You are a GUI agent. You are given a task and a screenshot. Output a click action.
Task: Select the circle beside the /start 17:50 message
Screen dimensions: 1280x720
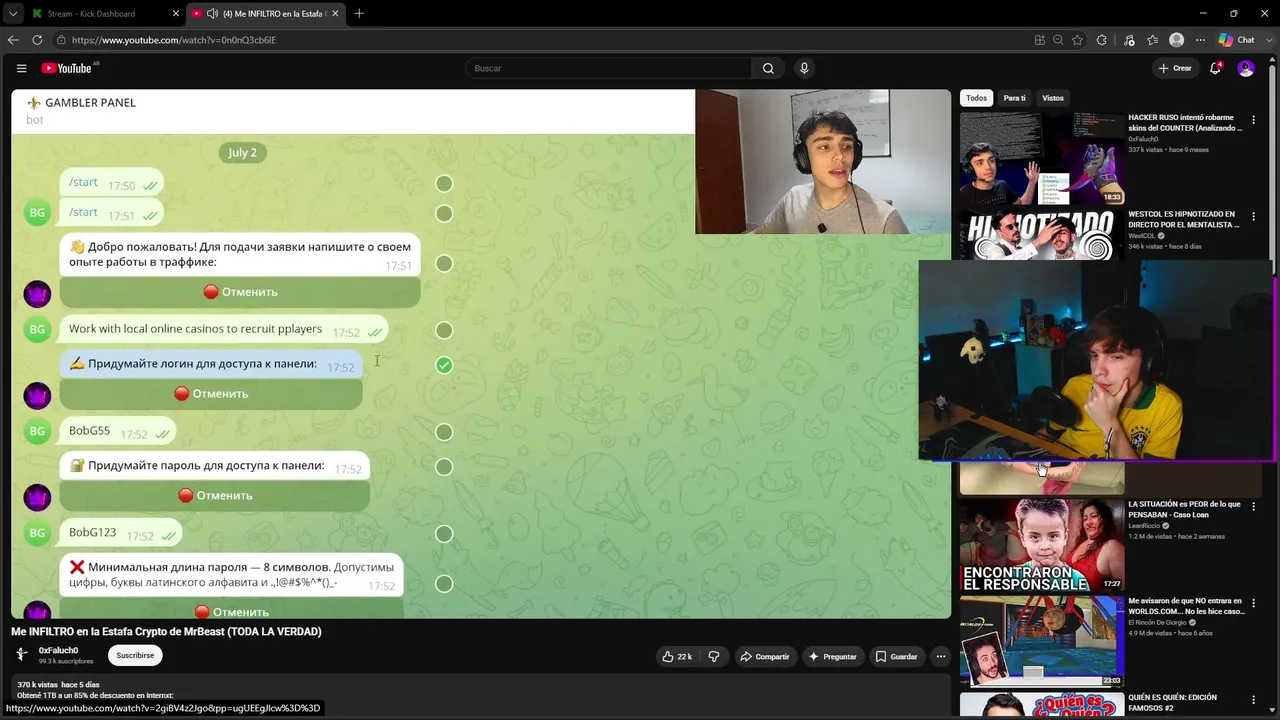[444, 183]
